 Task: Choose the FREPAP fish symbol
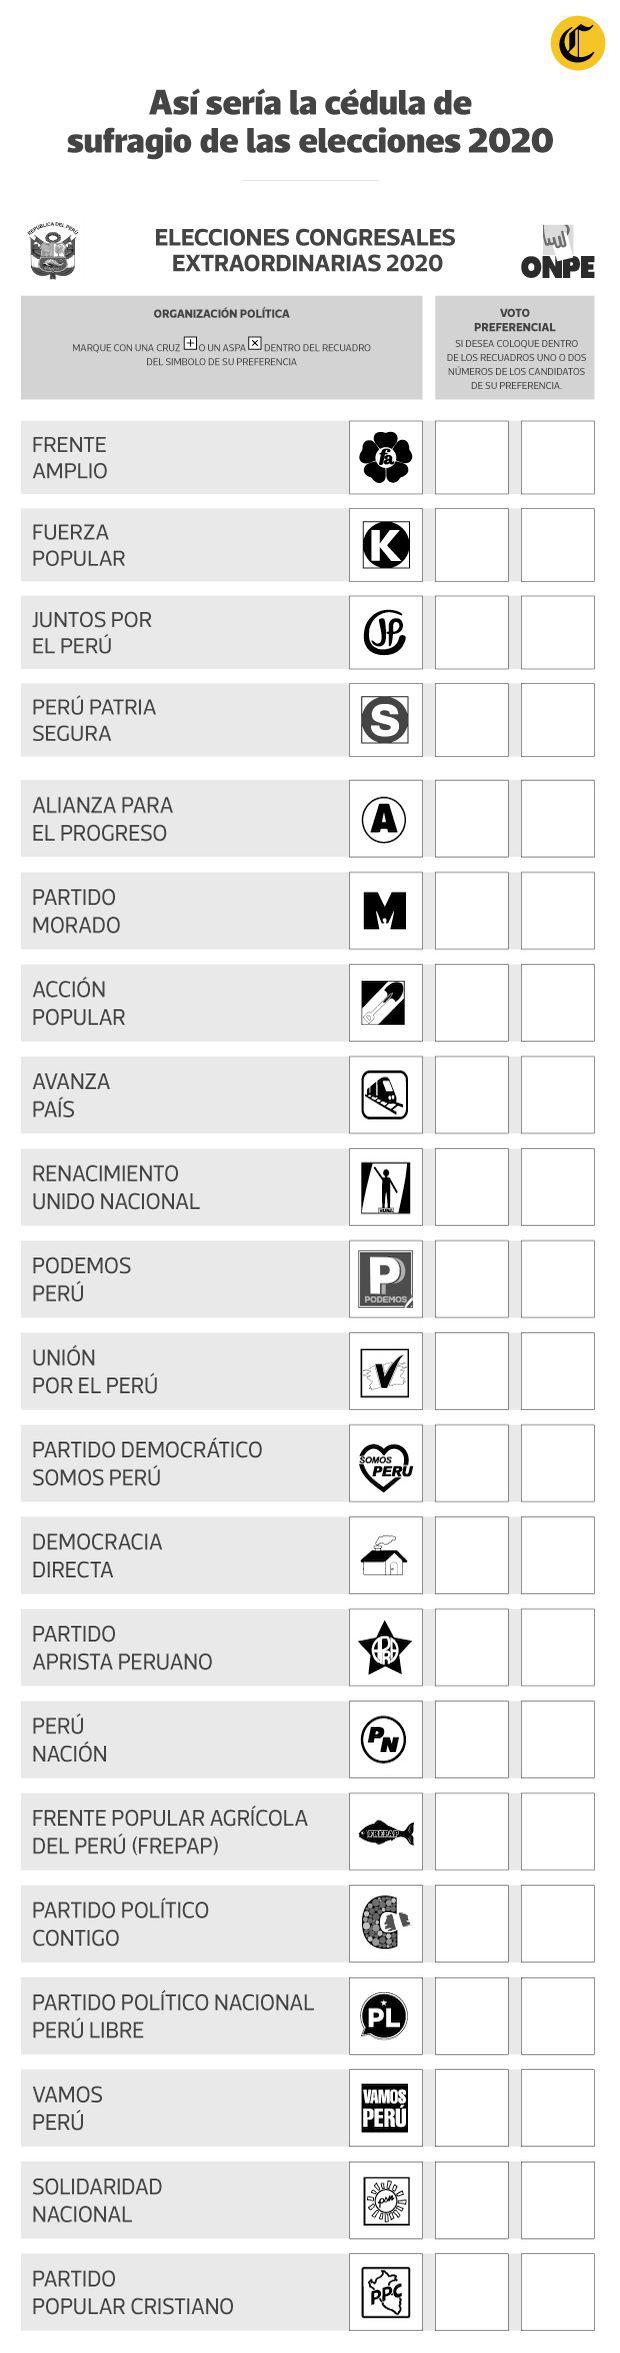click(385, 1832)
